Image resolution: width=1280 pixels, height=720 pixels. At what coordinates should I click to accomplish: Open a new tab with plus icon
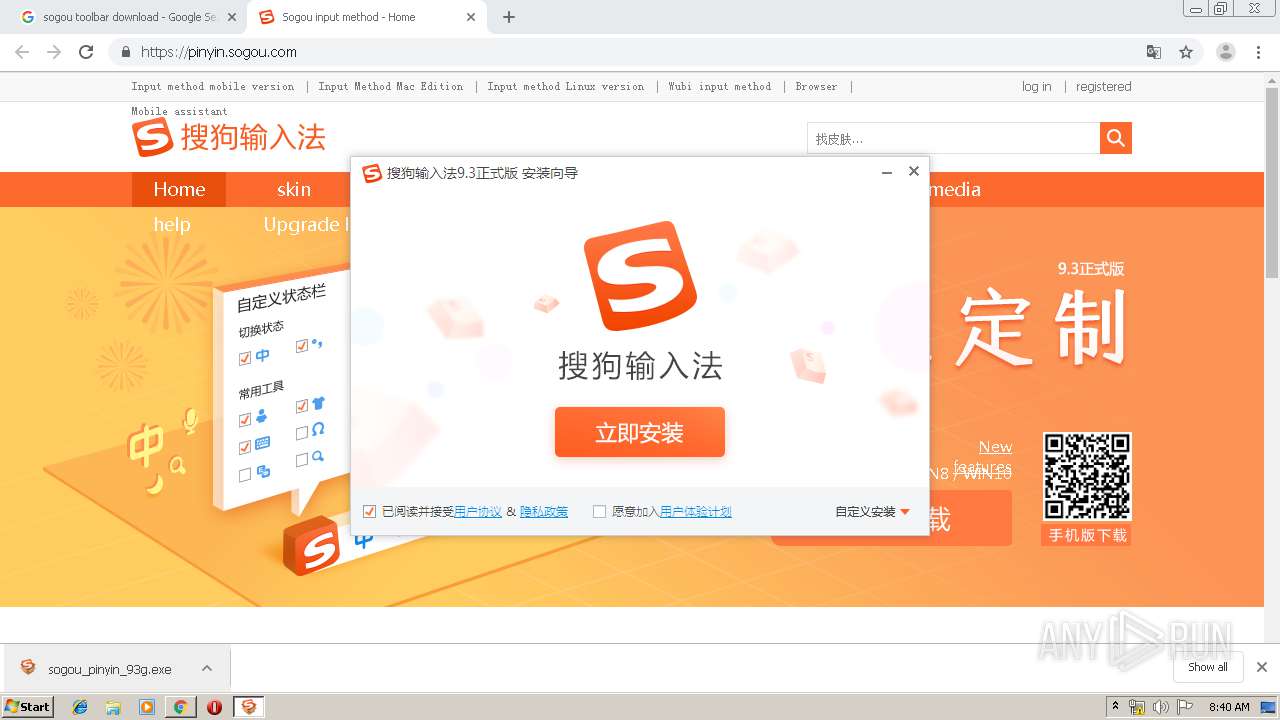tap(508, 17)
